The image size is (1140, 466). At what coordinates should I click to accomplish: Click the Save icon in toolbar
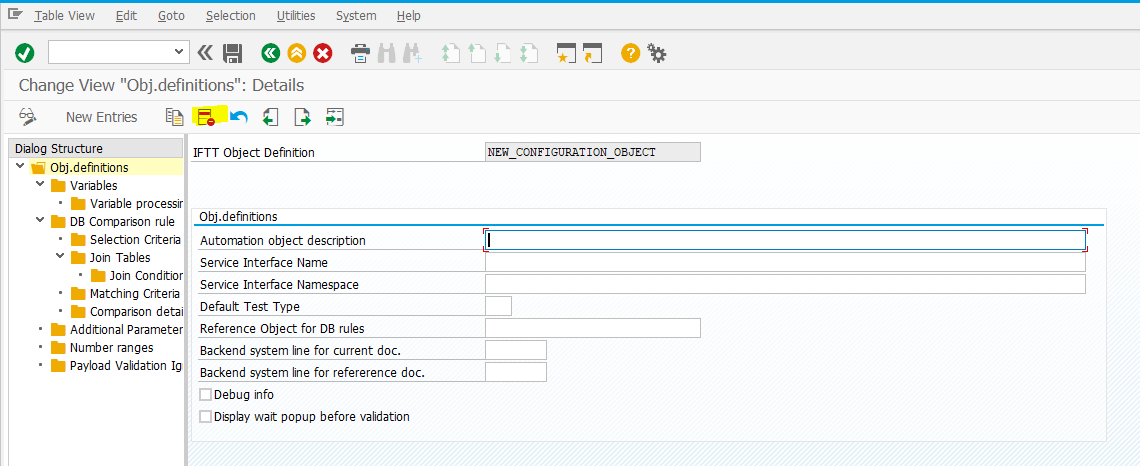233,53
